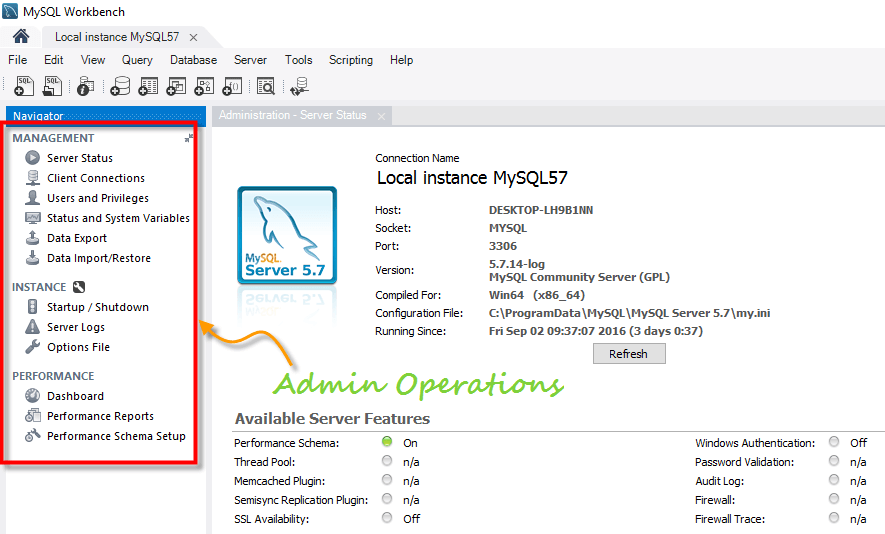Screen dimensions: 885x534
Task: Open the File menu
Action: [17, 60]
